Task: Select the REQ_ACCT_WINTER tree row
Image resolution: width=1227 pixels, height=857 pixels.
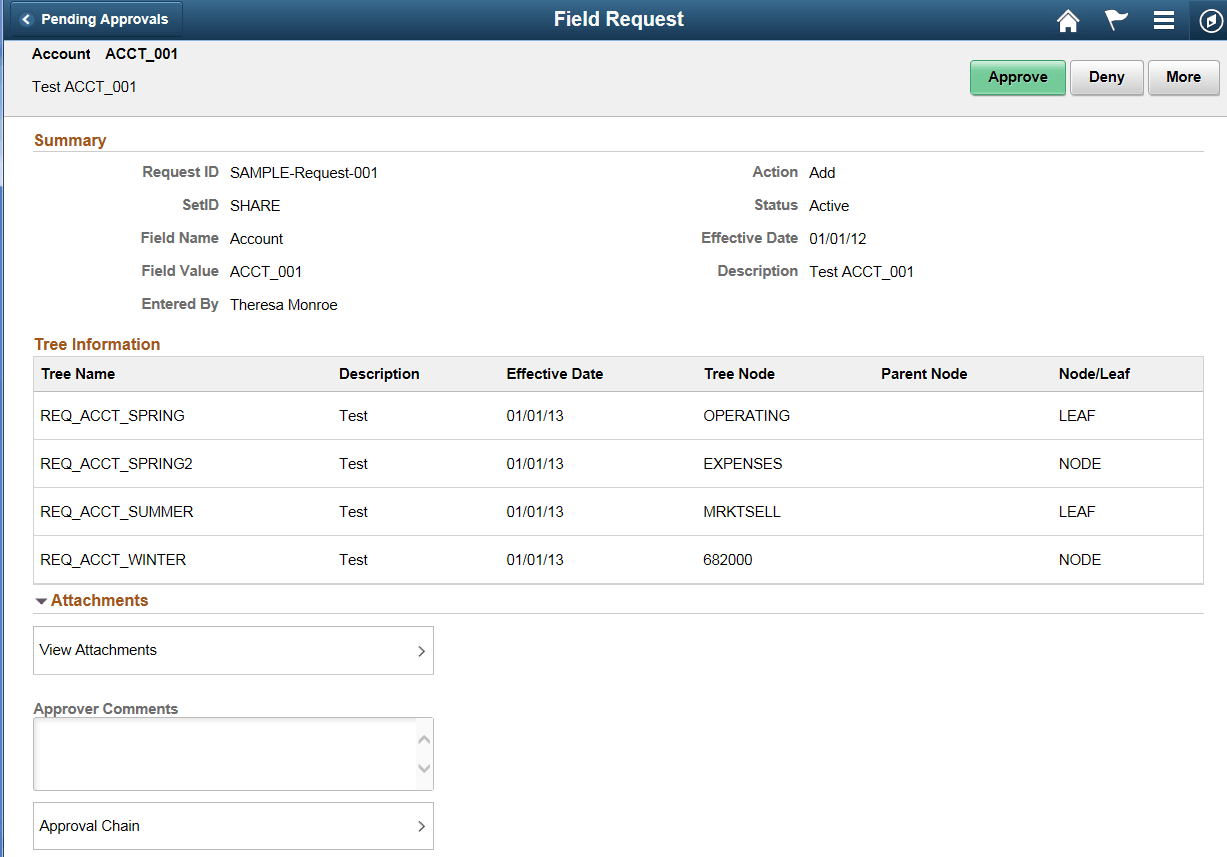Action: tap(618, 560)
